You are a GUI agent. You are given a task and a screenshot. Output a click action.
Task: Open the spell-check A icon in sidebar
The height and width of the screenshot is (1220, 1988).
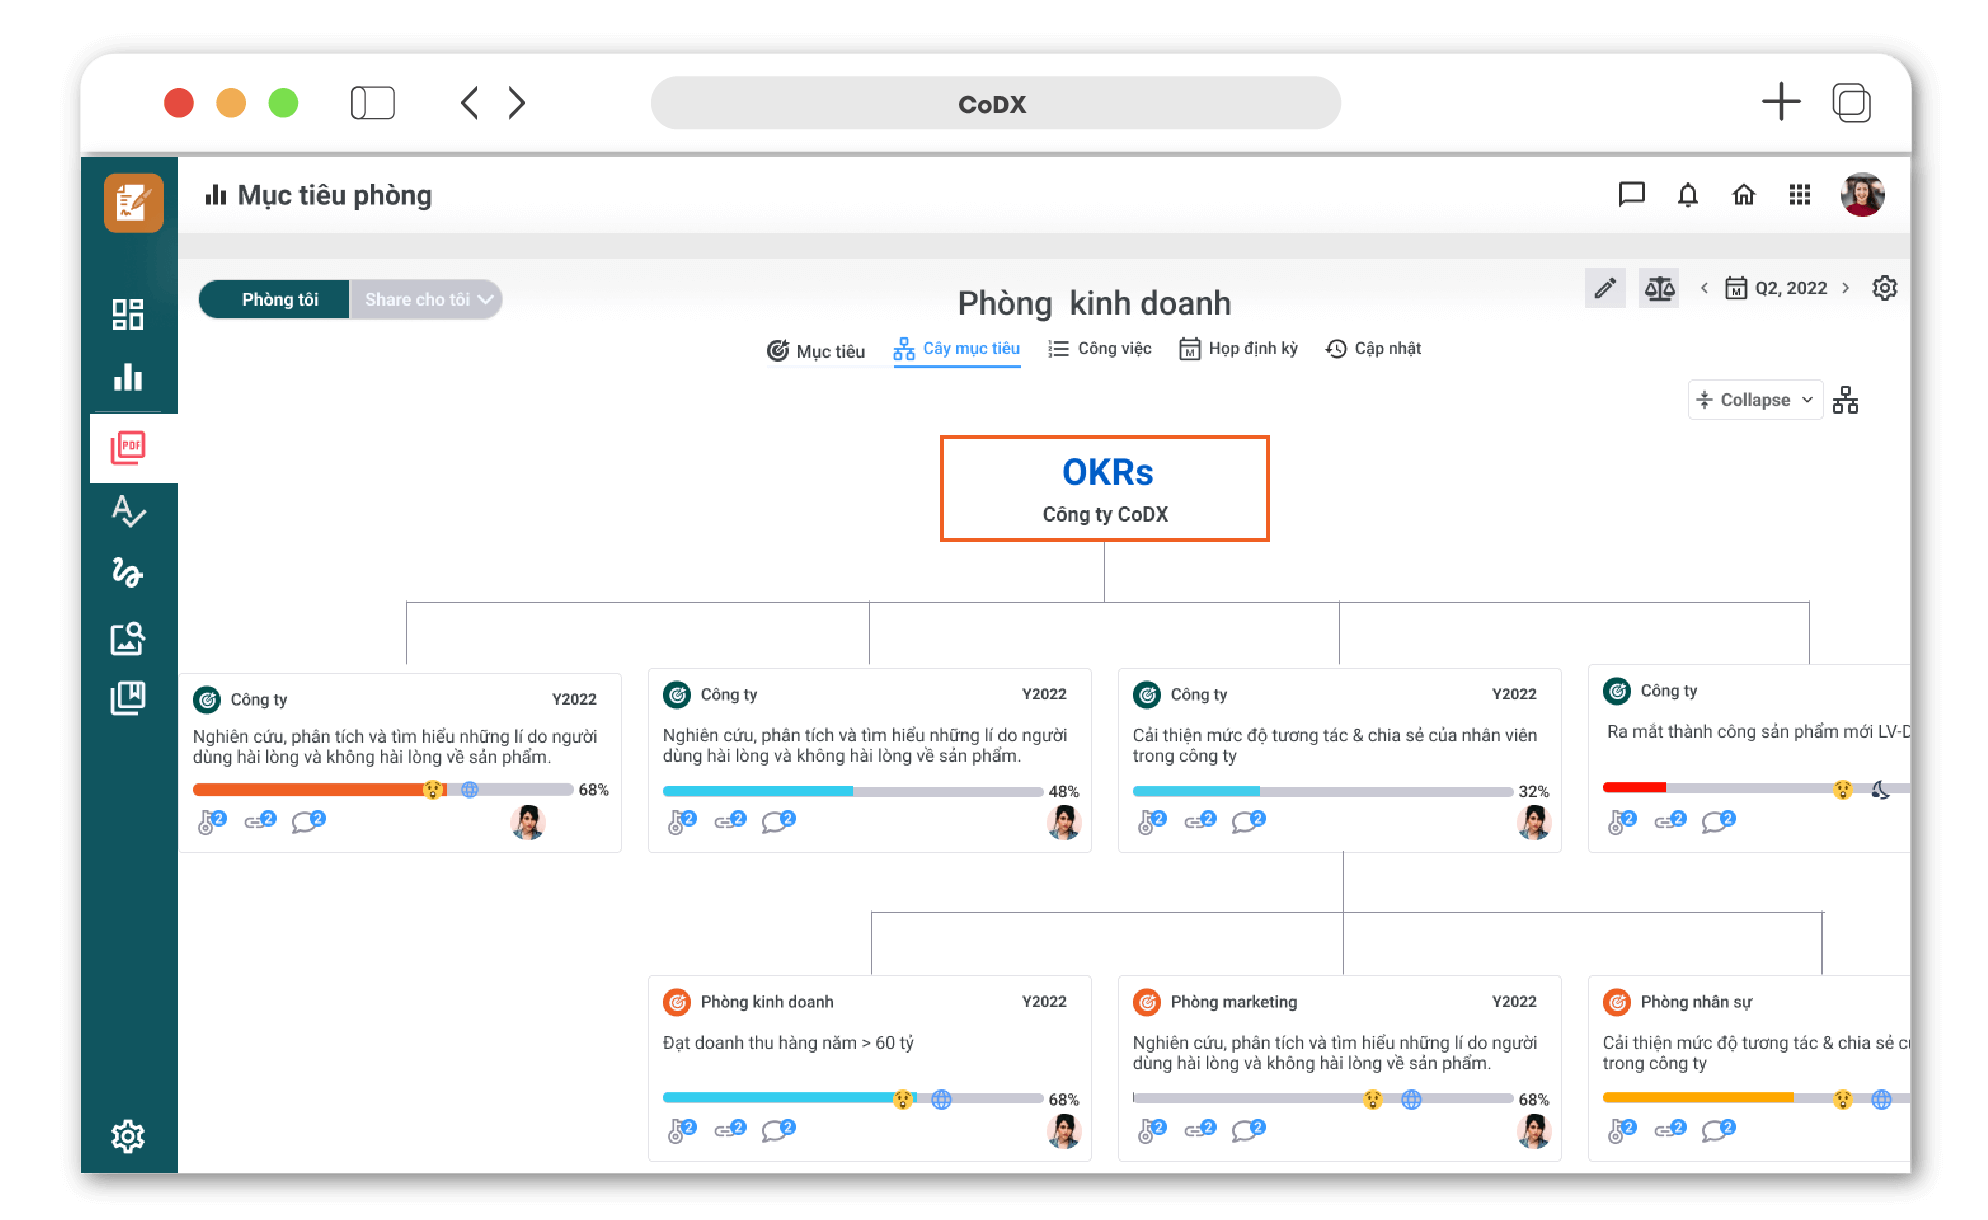128,511
